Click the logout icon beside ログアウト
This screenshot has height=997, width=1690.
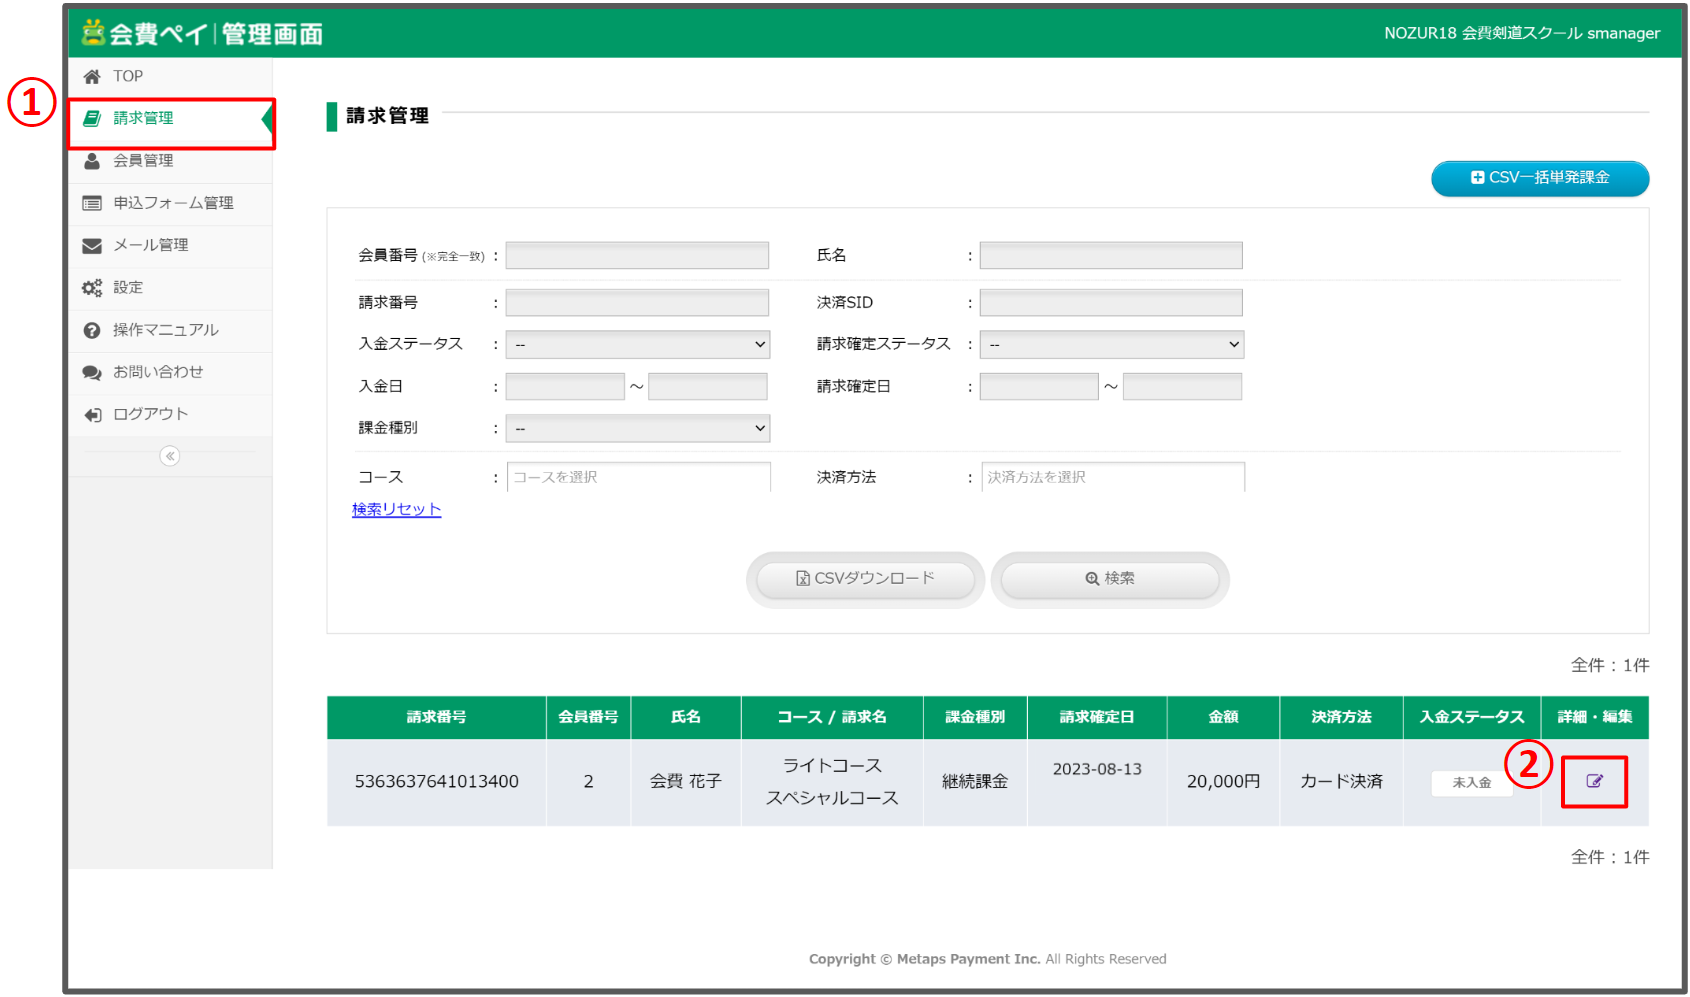[91, 414]
